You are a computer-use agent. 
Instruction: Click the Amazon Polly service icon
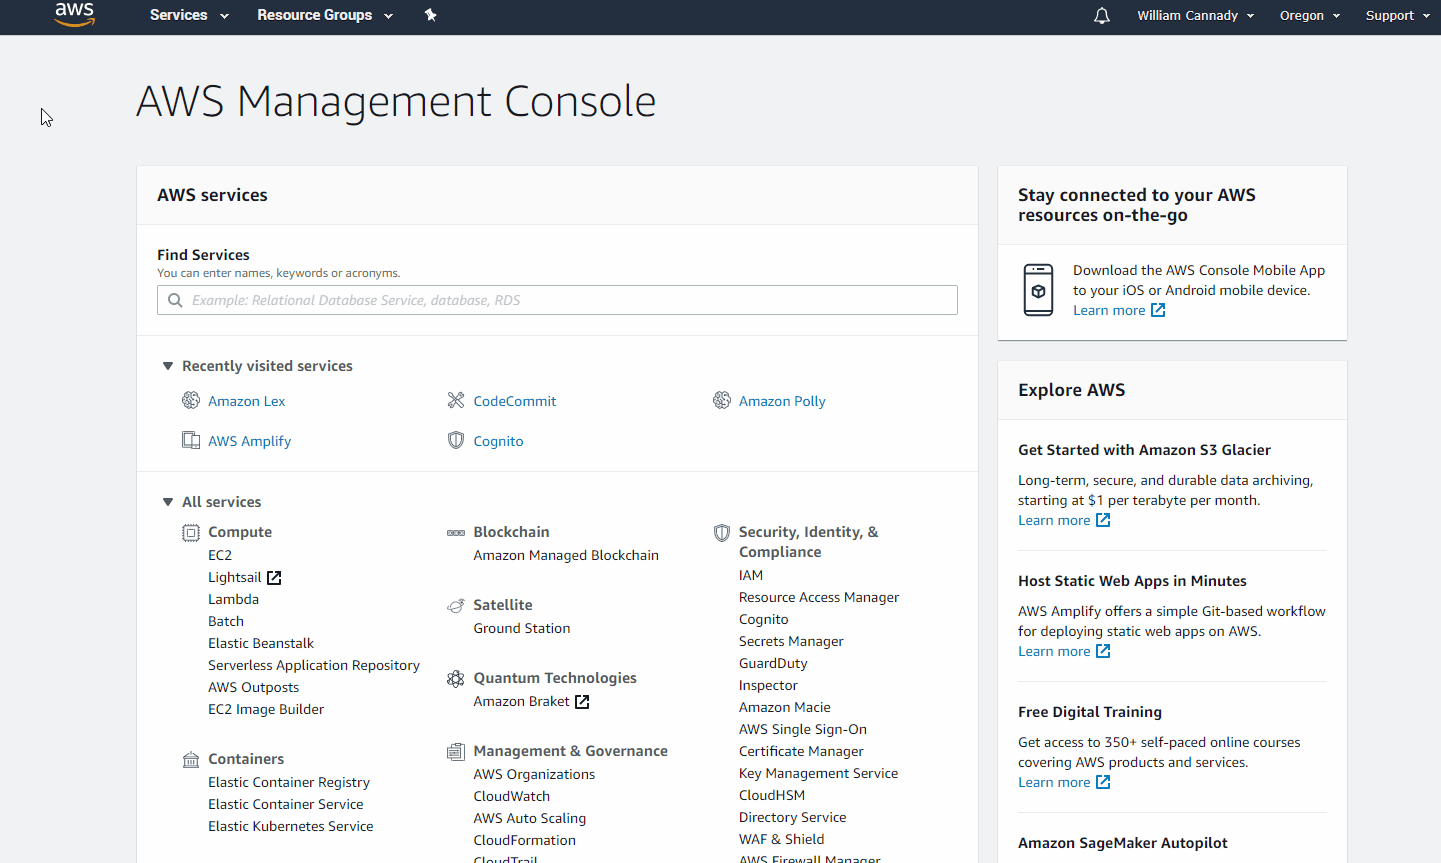(722, 401)
